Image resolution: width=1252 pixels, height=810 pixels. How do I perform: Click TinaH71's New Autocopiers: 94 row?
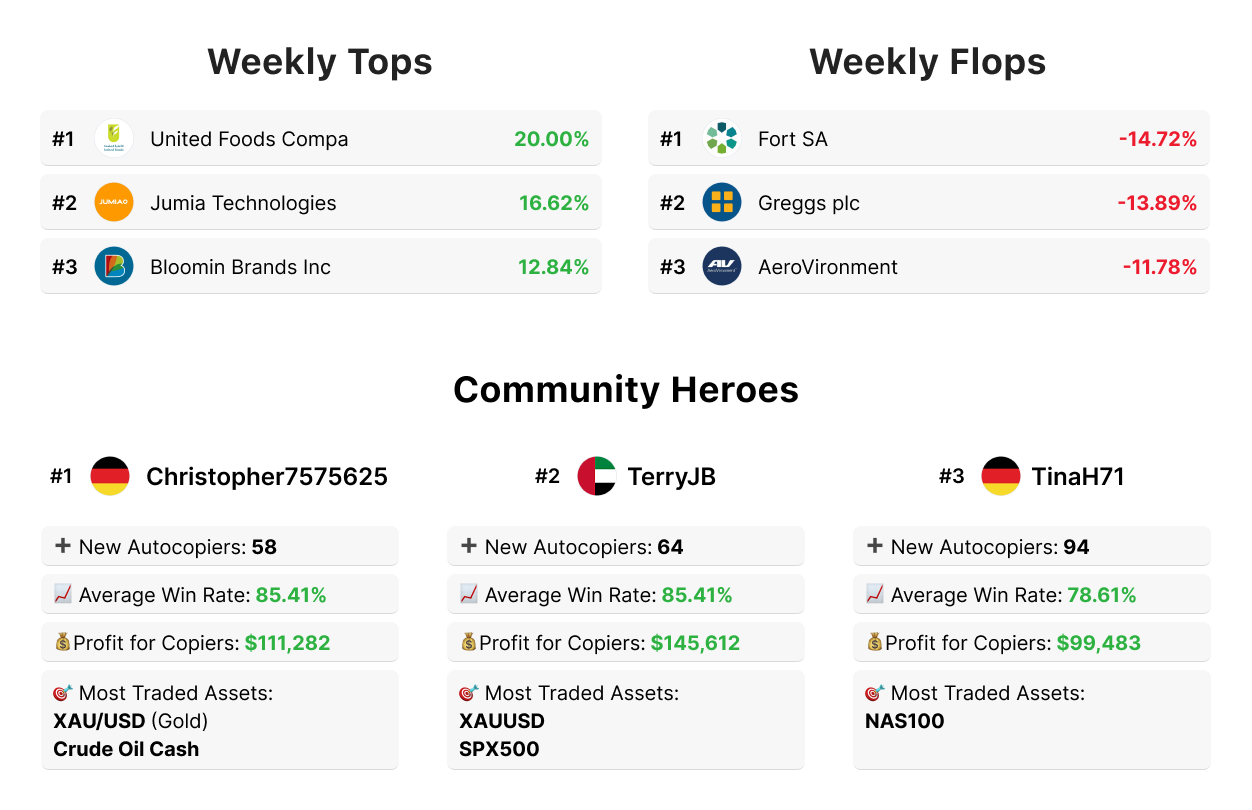tap(1031, 547)
